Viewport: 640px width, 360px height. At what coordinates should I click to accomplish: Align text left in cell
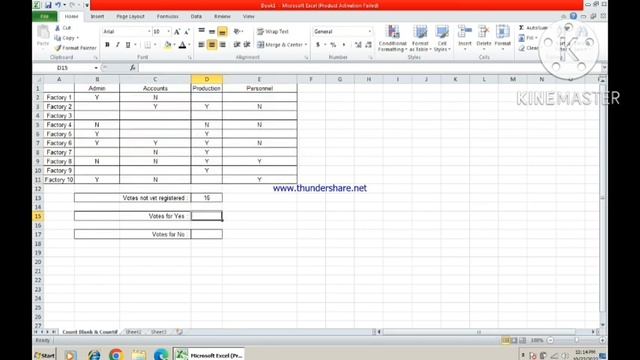click(201, 44)
